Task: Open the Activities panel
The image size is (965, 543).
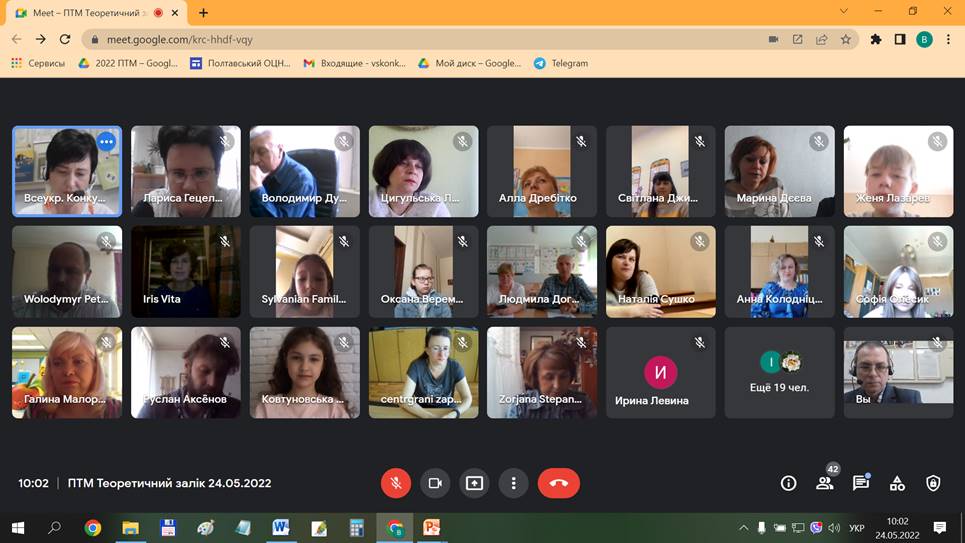Action: click(x=897, y=483)
